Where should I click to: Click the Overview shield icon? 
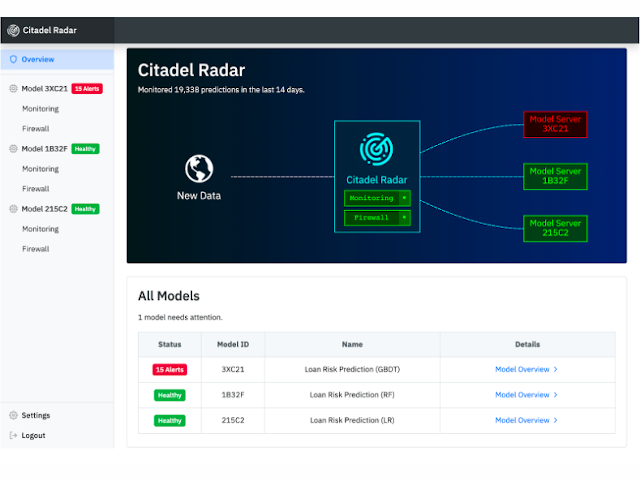click(x=13, y=59)
